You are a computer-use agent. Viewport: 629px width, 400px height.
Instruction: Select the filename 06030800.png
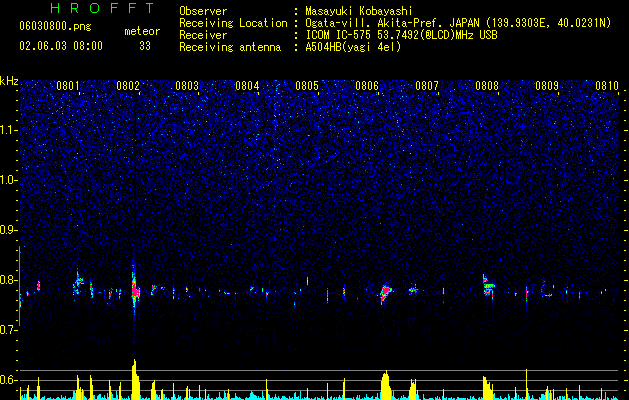coord(55,27)
